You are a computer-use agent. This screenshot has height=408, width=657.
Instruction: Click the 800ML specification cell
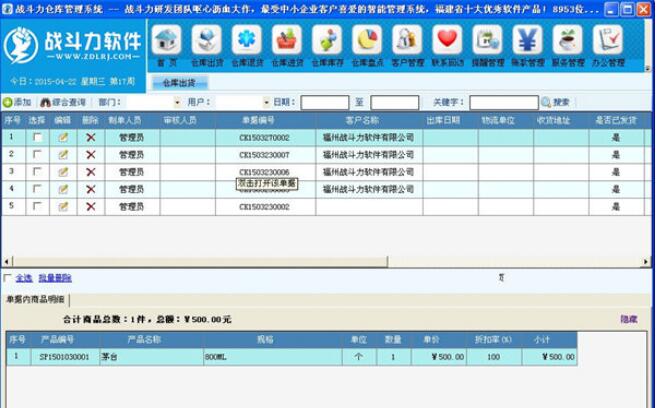point(273,357)
